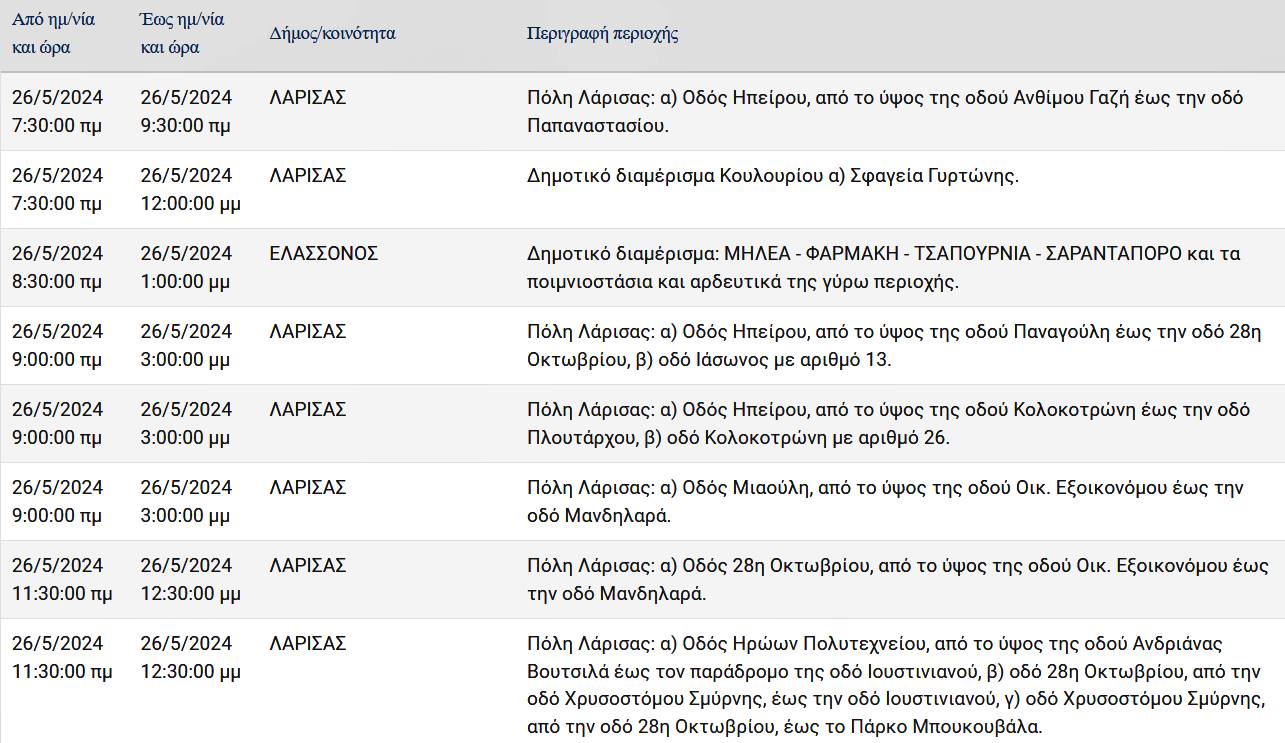
Task: Select the Οδός Μιαούλη description
Action: click(885, 501)
